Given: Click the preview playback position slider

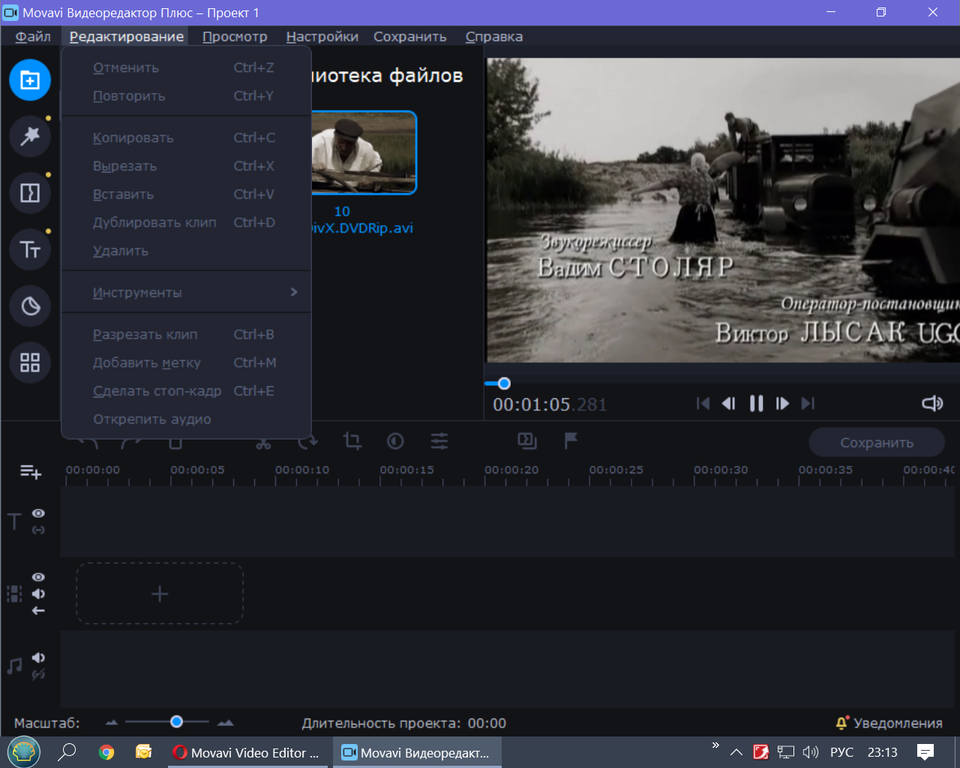Looking at the screenshot, I should [504, 383].
